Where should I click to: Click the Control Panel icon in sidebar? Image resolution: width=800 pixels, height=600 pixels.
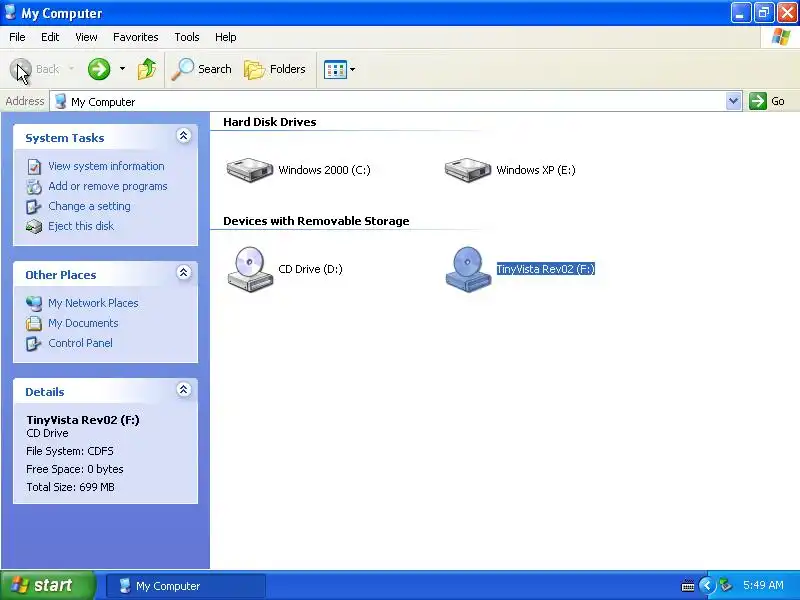34,343
